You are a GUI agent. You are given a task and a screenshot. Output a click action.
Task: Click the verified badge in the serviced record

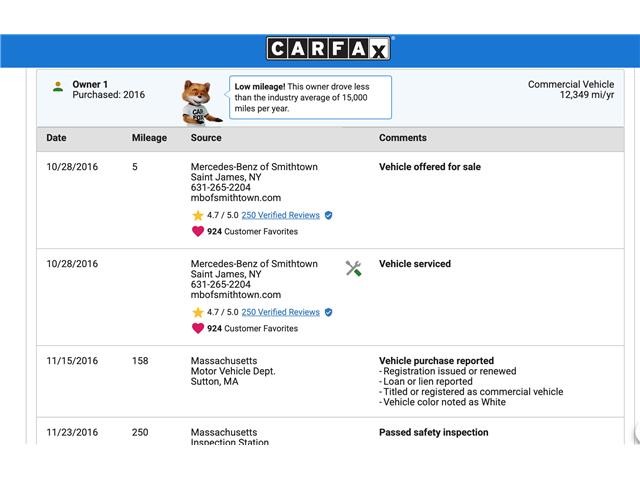tap(329, 312)
